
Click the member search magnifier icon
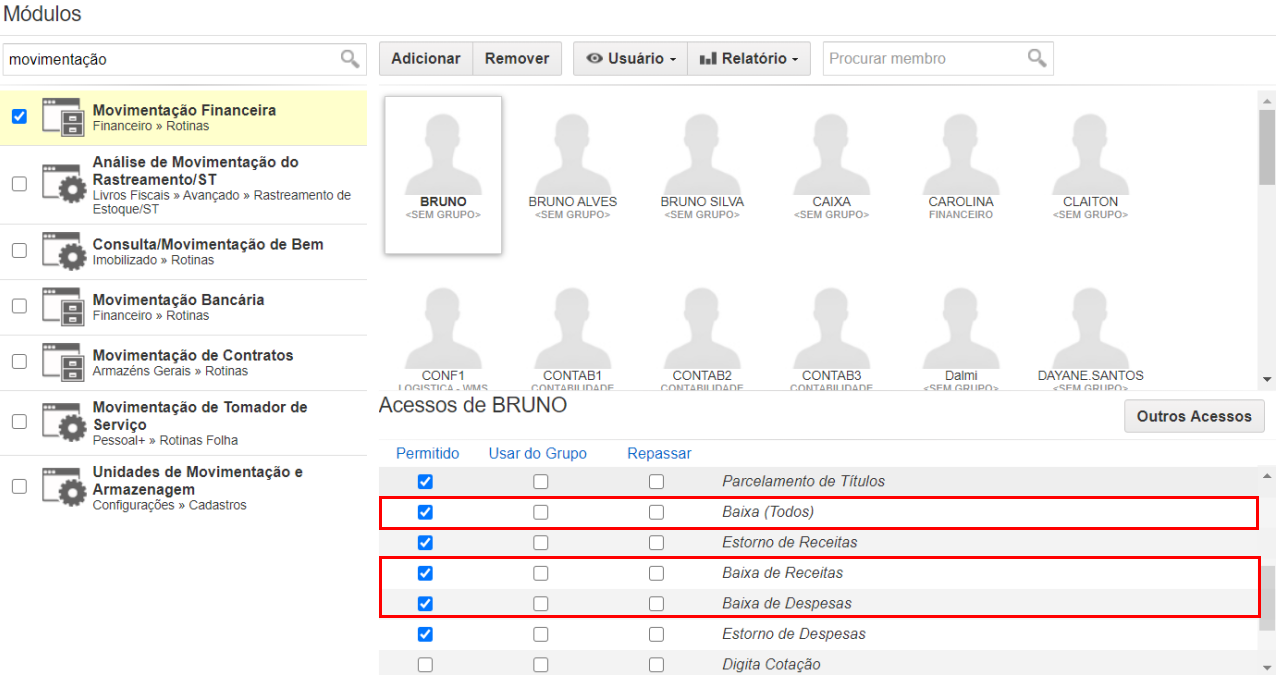1037,58
